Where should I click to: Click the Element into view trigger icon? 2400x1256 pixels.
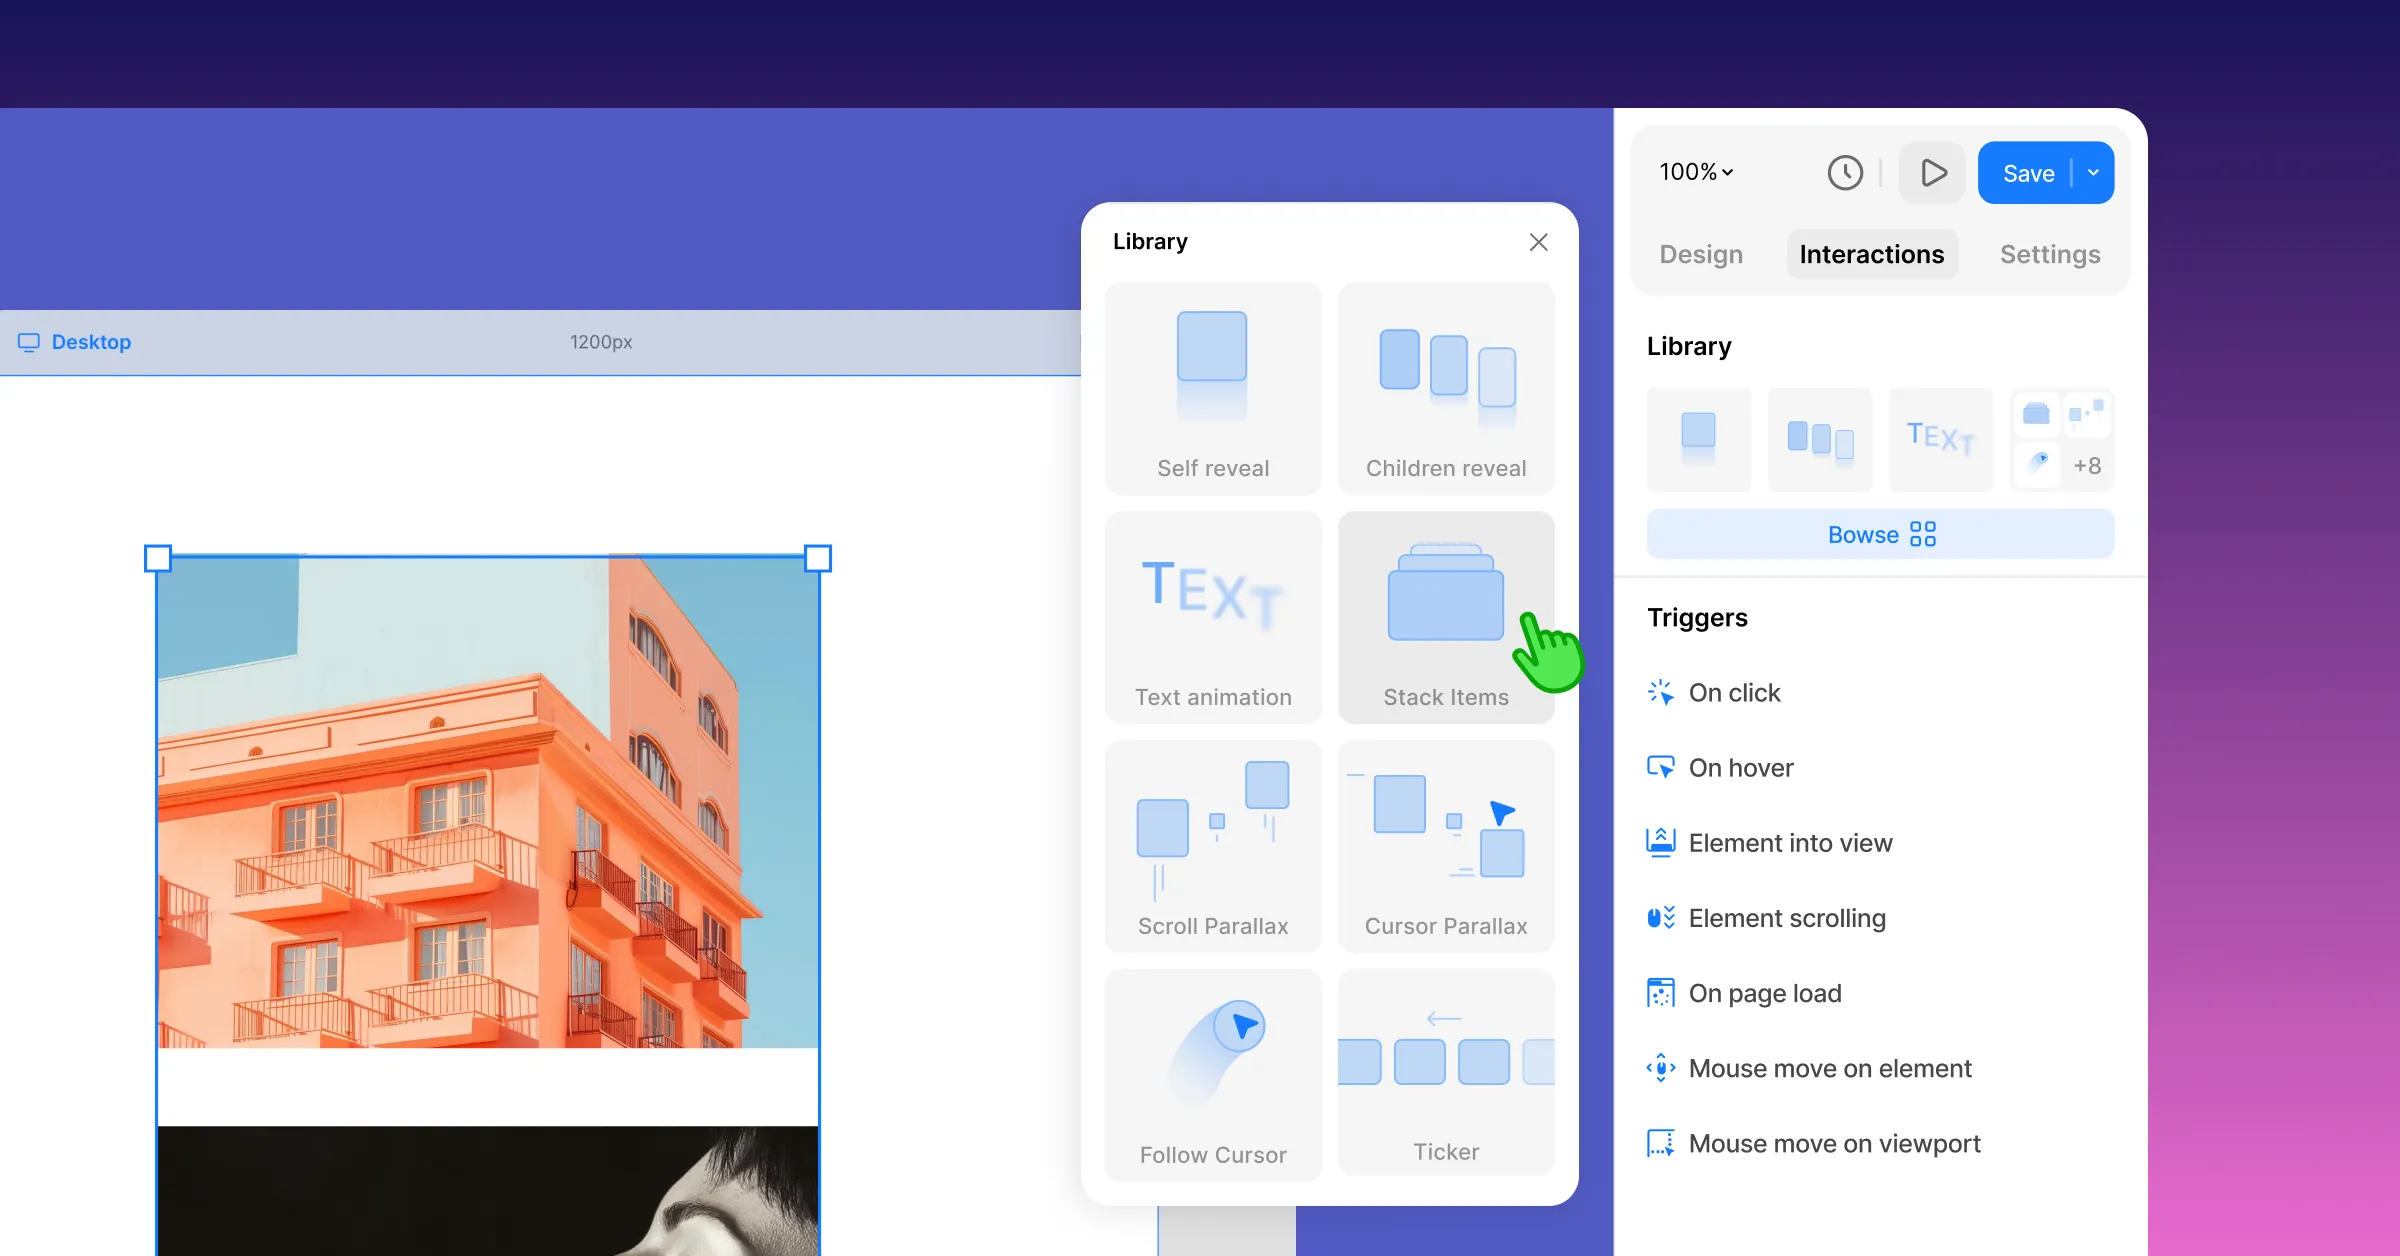(x=1661, y=843)
